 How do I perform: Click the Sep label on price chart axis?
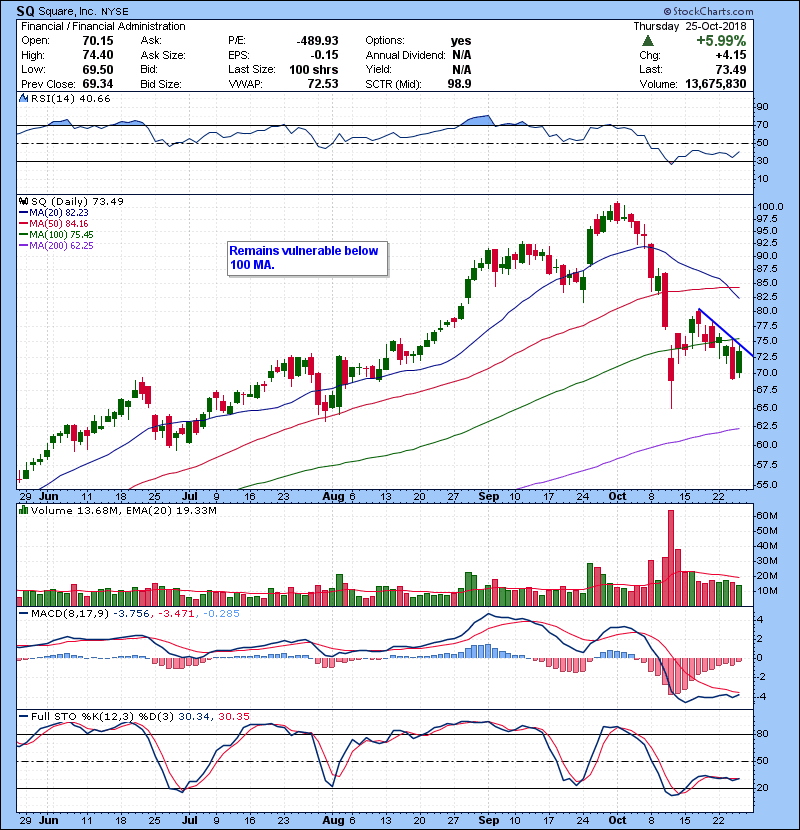tap(489, 497)
